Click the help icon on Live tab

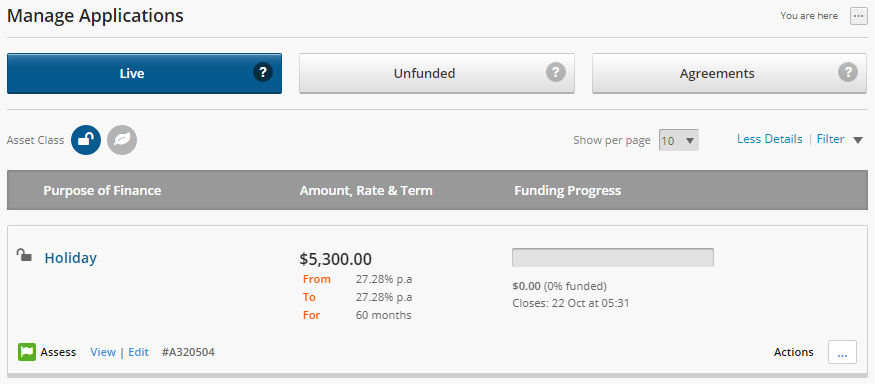coord(263,73)
